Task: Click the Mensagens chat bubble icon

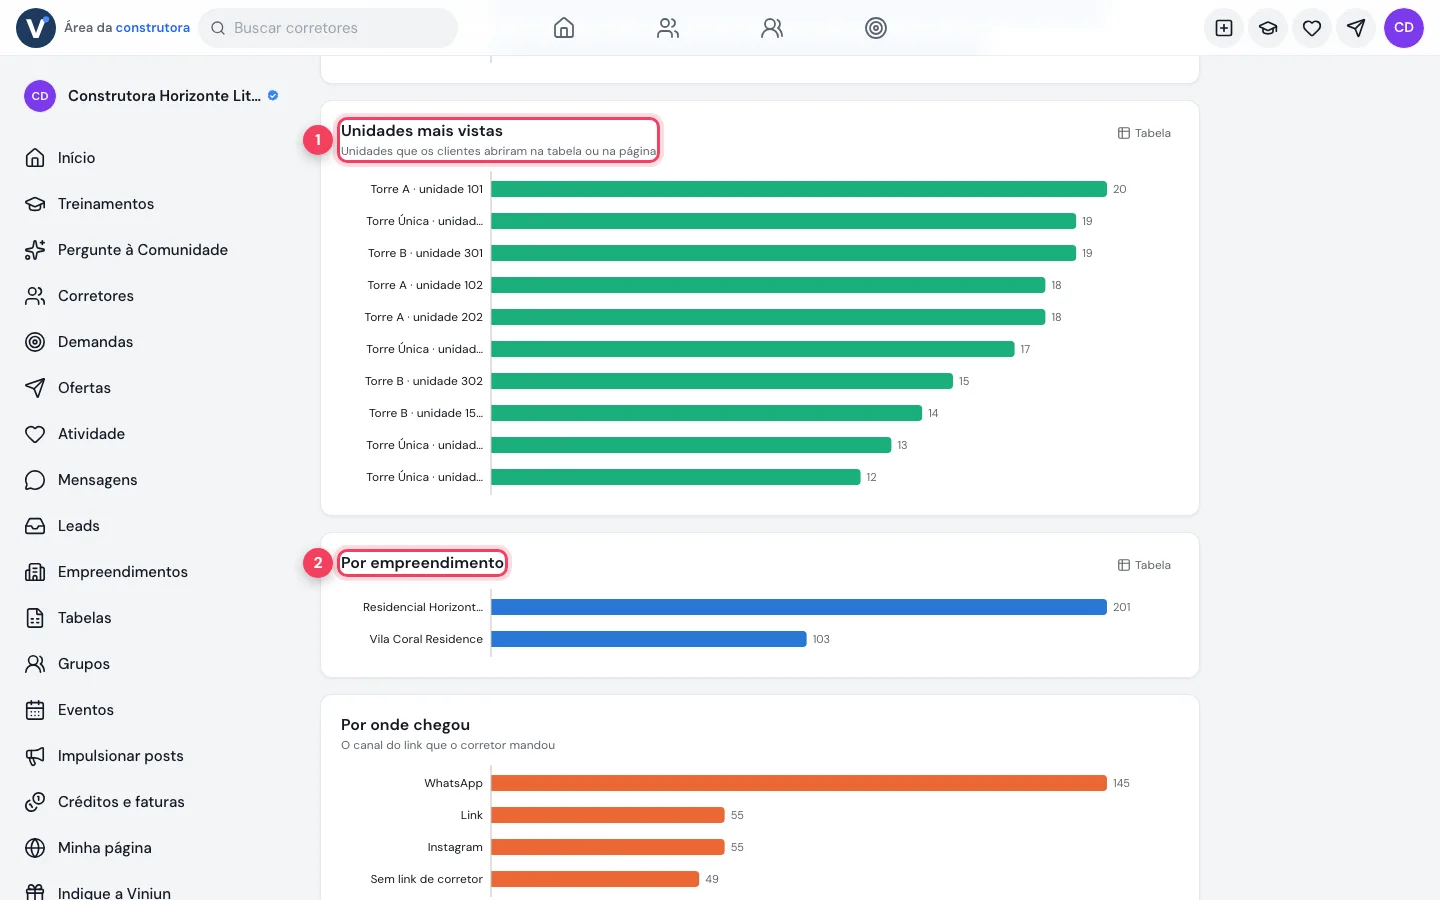Action: 35,480
